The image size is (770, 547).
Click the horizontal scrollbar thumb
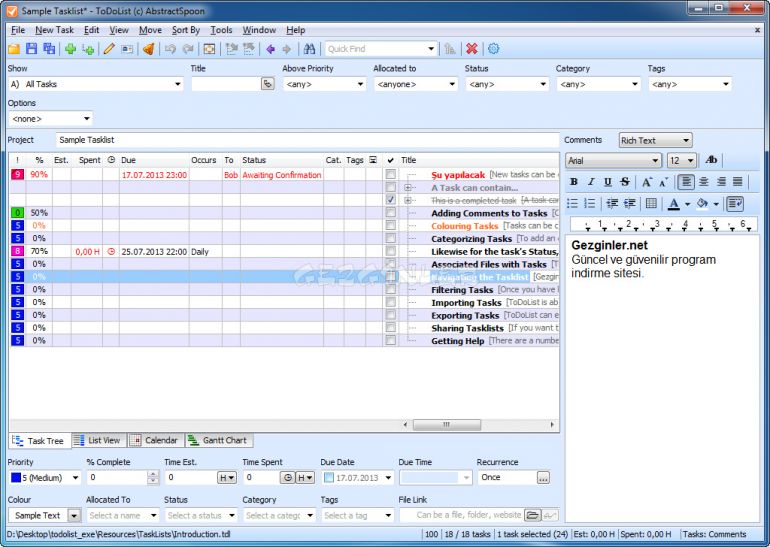[x=446, y=424]
